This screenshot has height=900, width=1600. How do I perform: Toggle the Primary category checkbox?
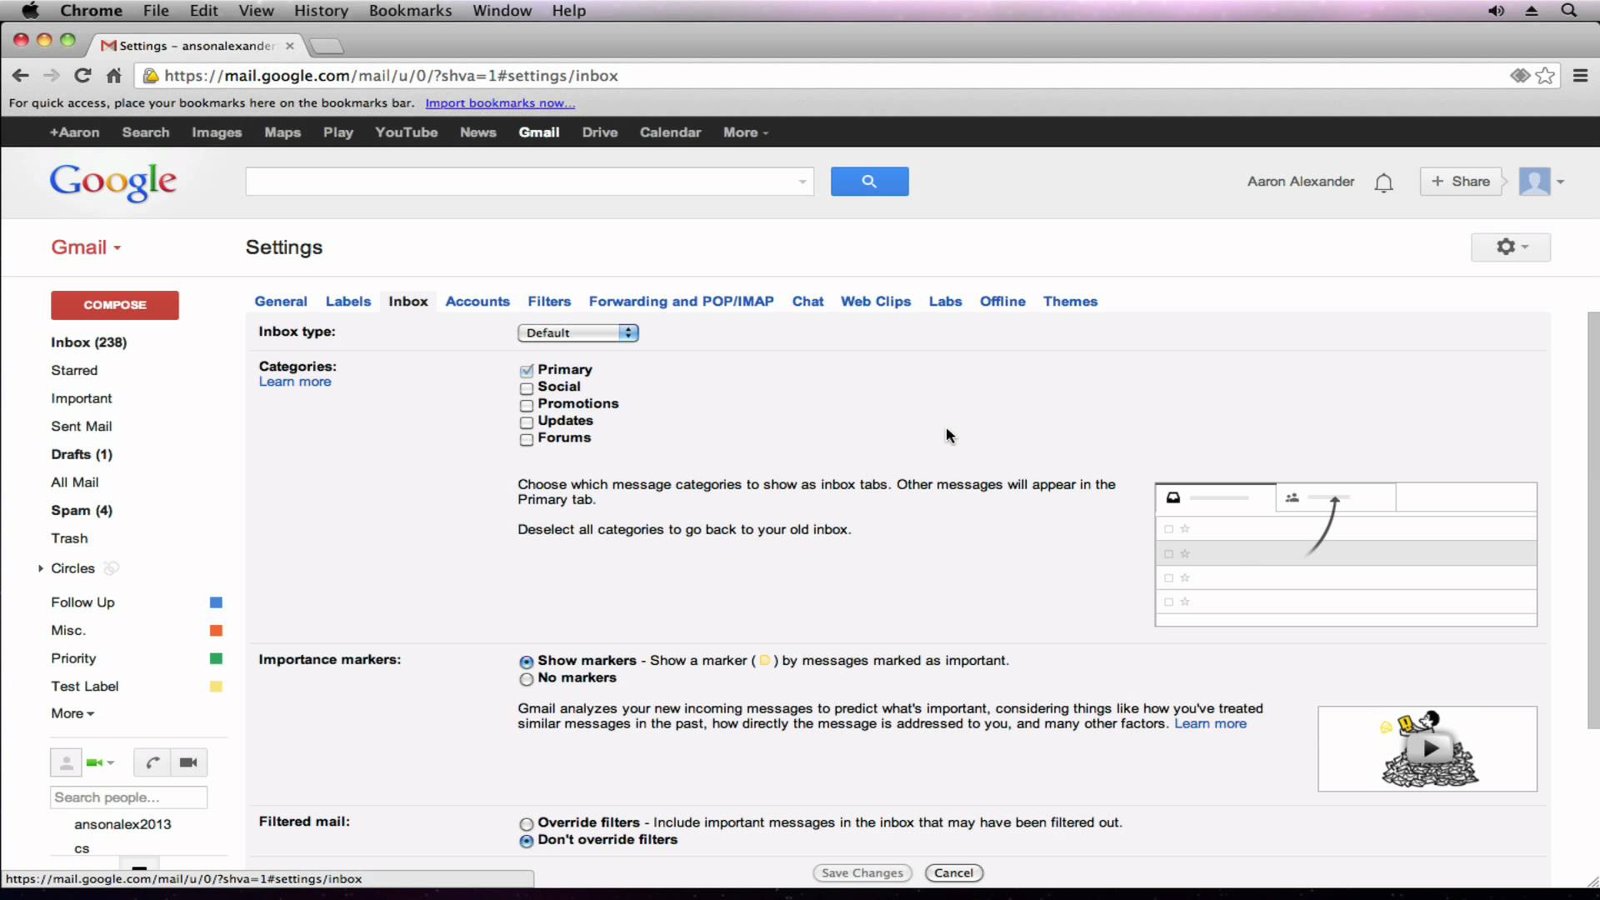(526, 371)
